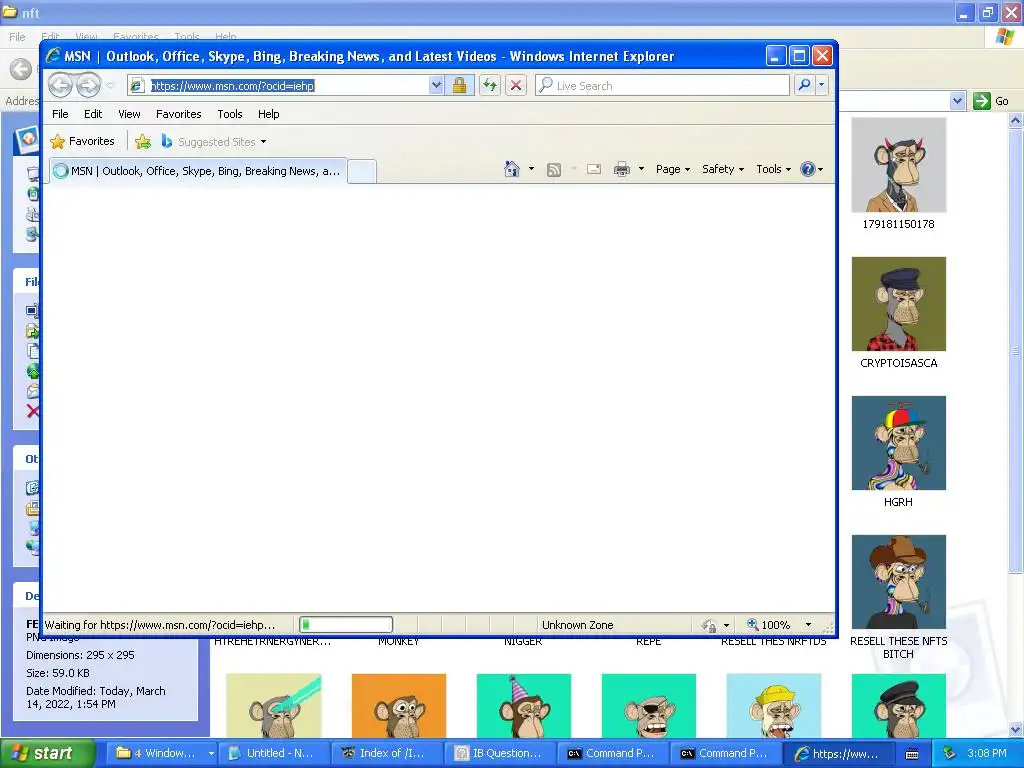Click the 100% zoom level button
1024x768 pixels.
(769, 625)
